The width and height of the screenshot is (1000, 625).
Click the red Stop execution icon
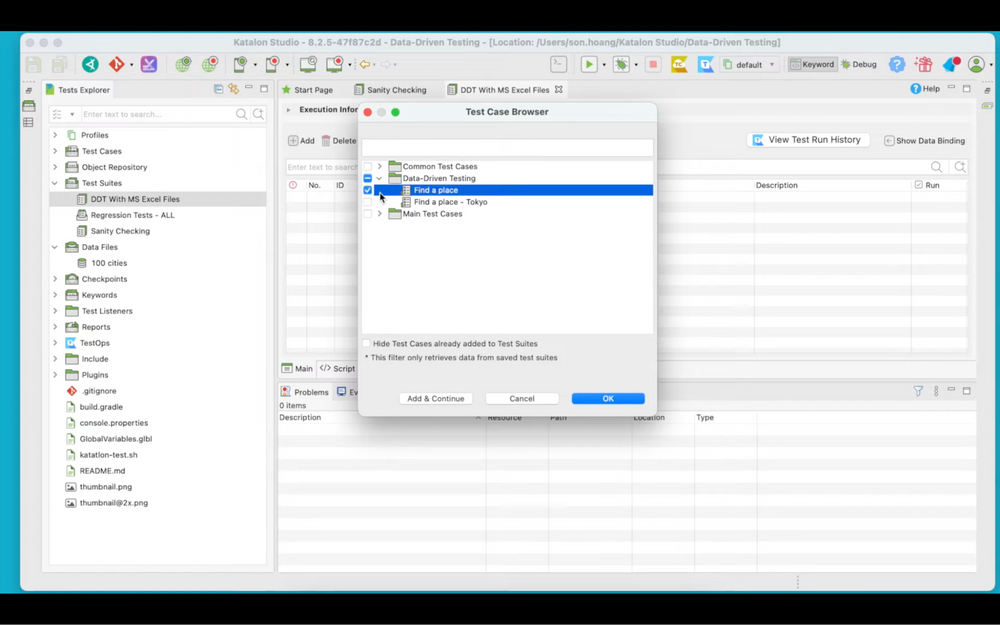coord(653,63)
